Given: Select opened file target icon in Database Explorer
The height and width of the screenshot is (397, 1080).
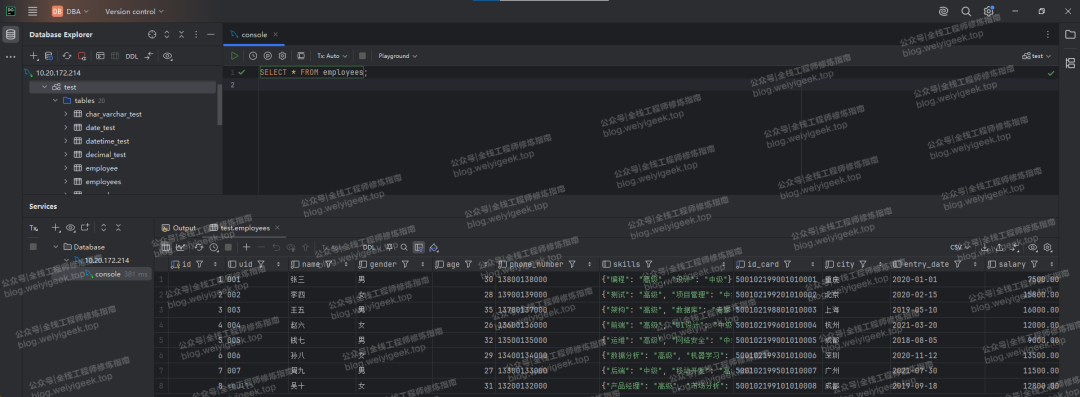Looking at the screenshot, I should pos(152,34).
